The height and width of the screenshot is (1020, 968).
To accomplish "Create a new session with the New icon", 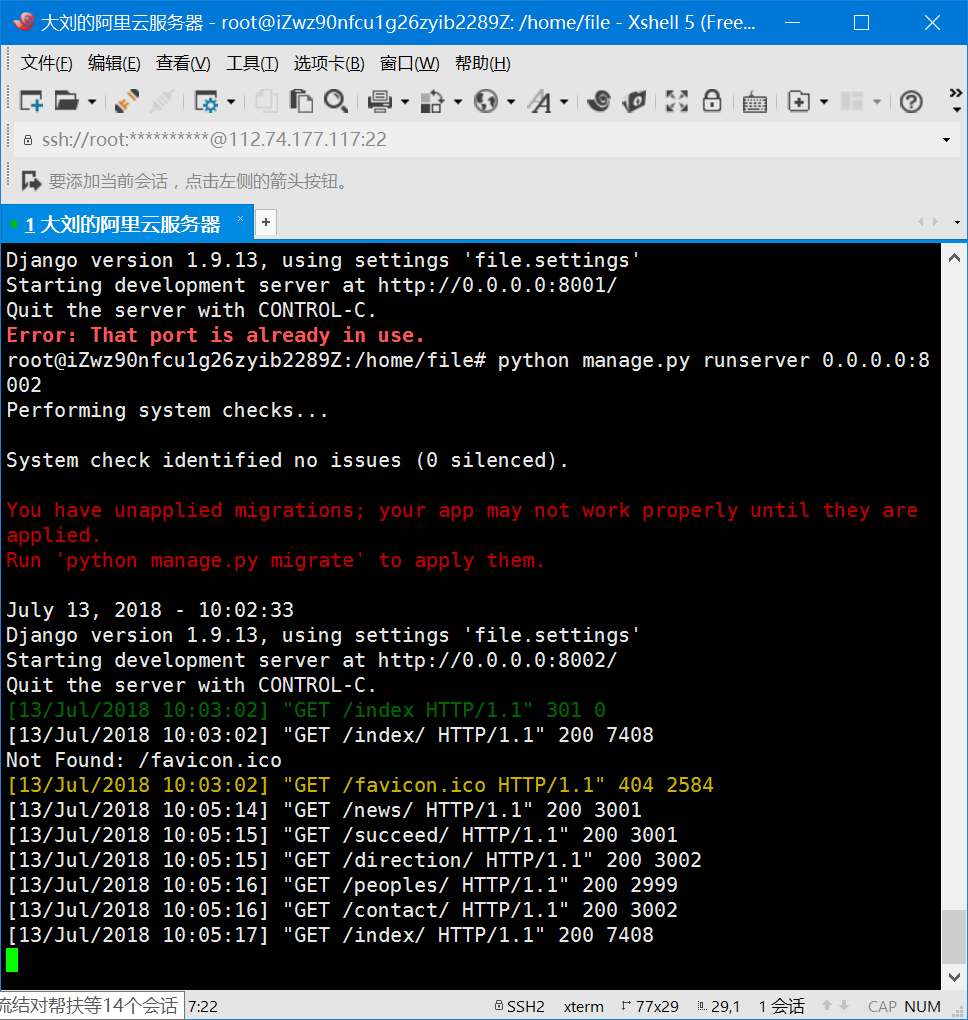I will click(x=31, y=101).
